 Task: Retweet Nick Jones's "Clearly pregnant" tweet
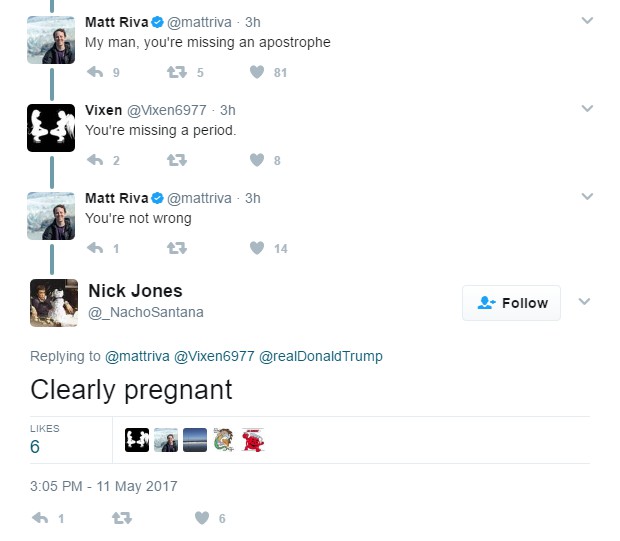point(121,518)
